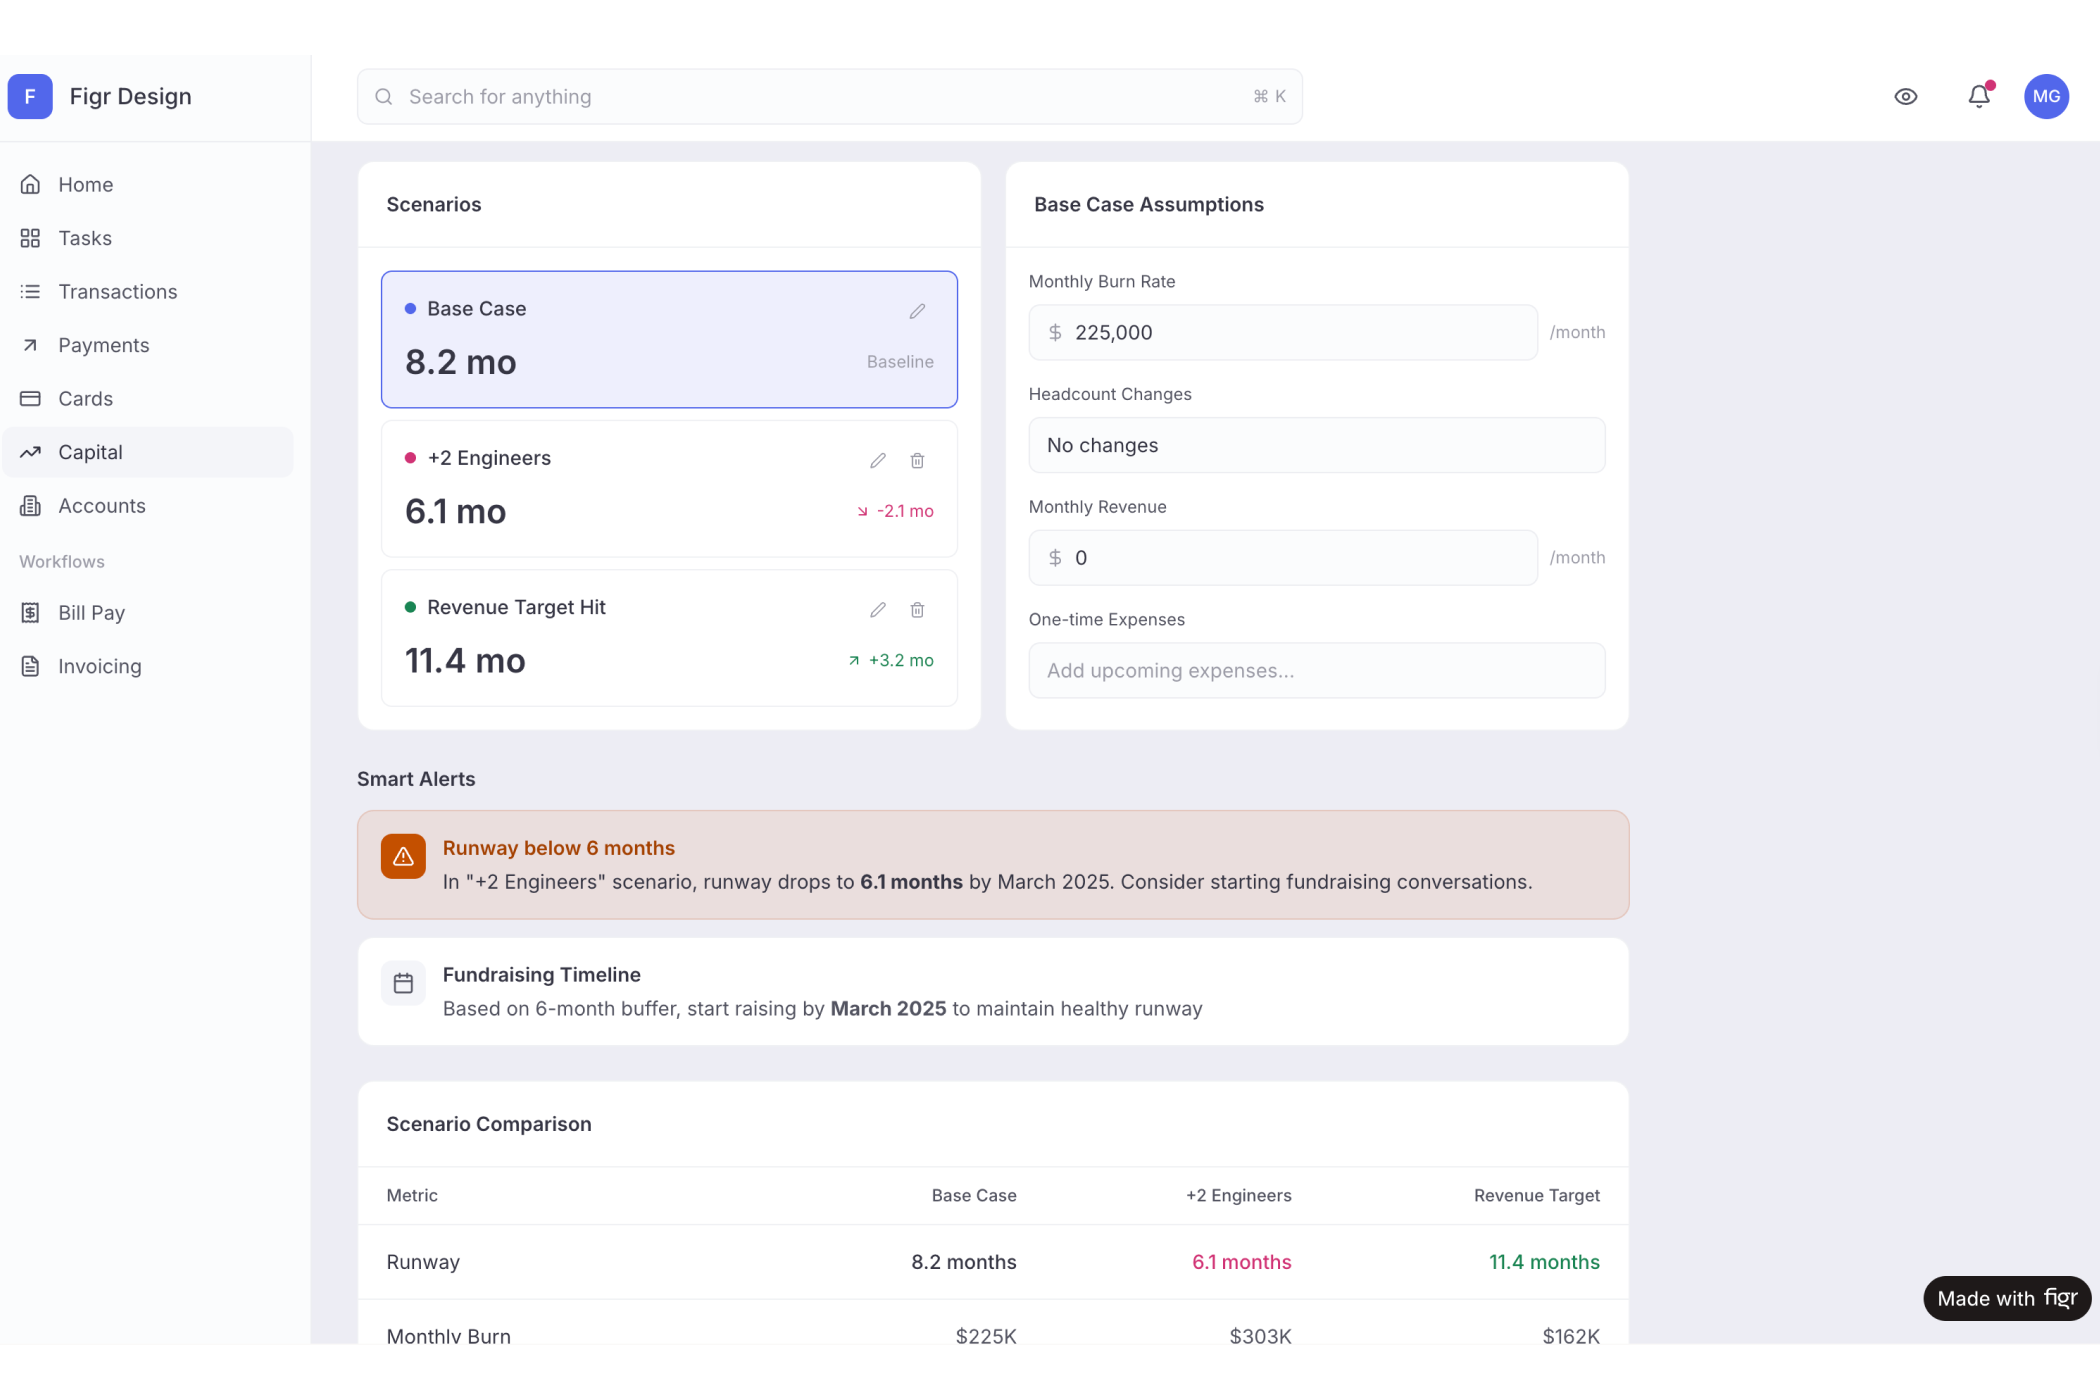The width and height of the screenshot is (2100, 1400).
Task: Open the Invoicing page
Action: (99, 666)
